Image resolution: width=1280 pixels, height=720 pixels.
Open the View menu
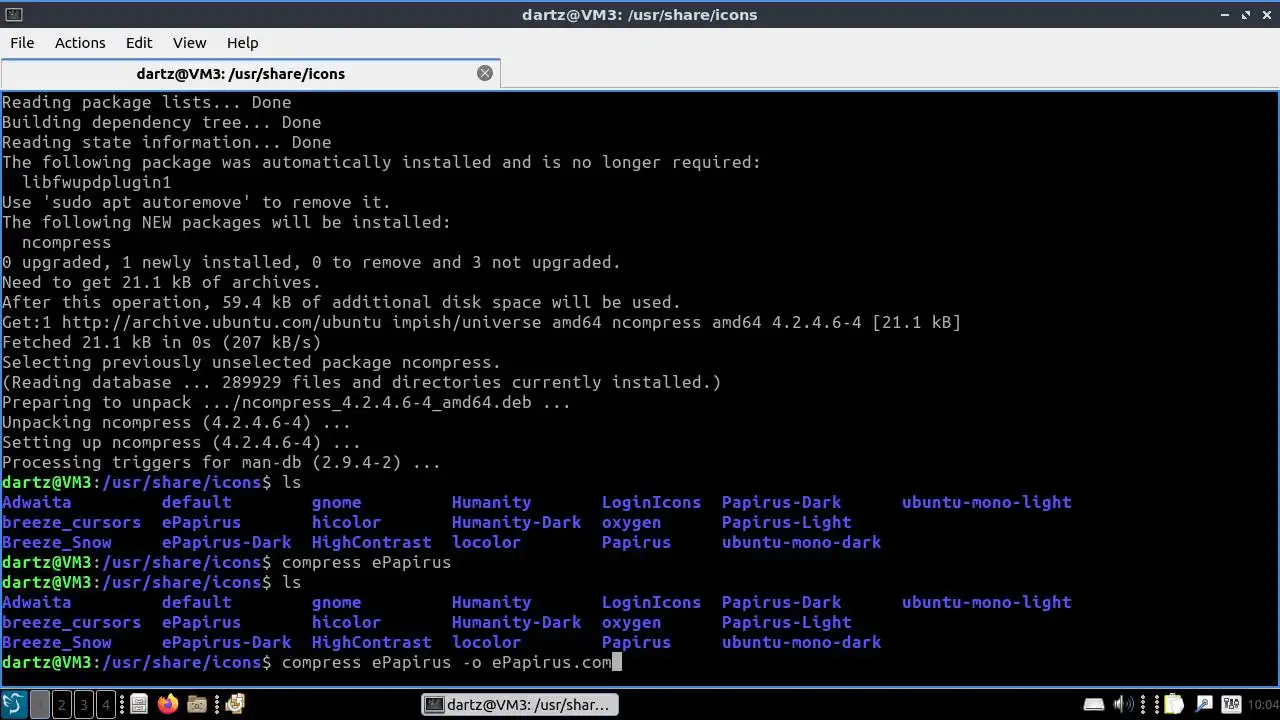189,43
